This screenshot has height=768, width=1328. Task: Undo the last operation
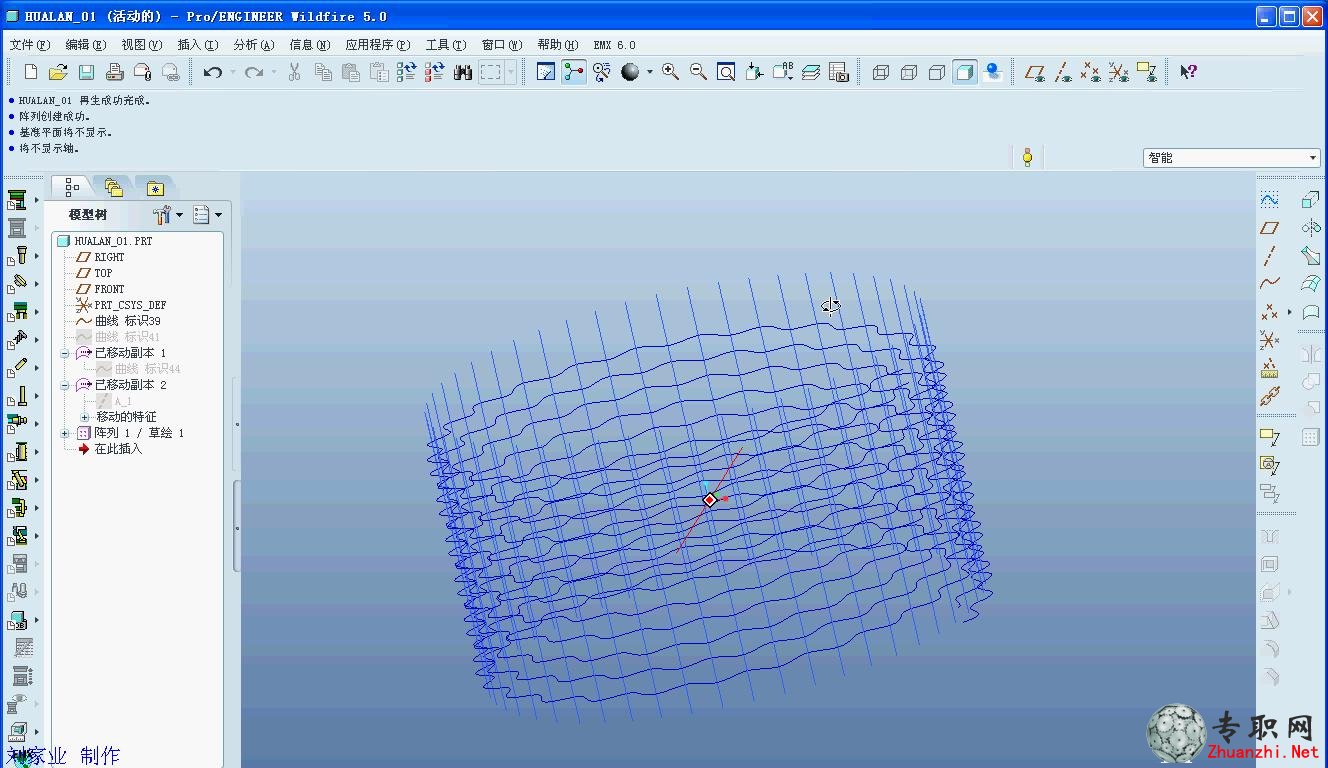[212, 72]
